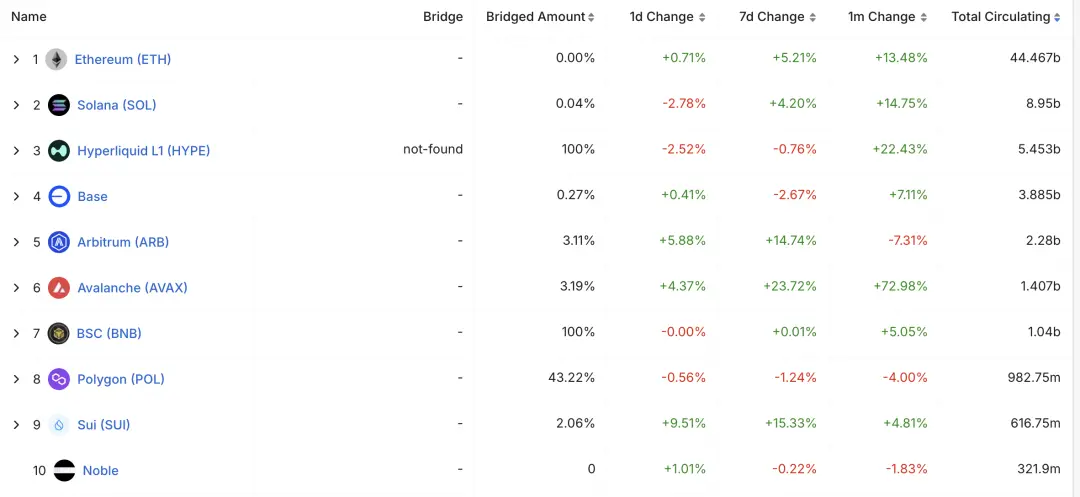This screenshot has height=497, width=1080.
Task: Sort by Total Circulating column
Action: 1006,17
